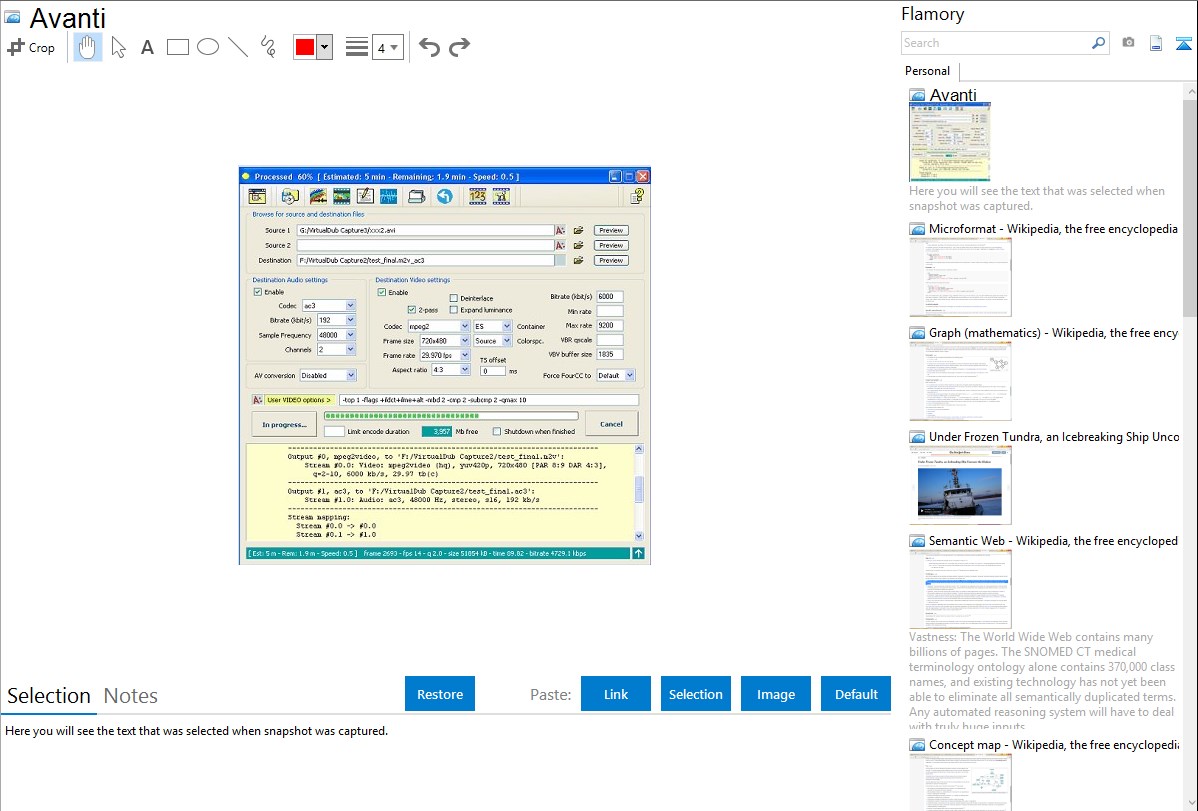The width and height of the screenshot is (1198, 811).
Task: Click the Destination open-folder icon
Action: click(x=578, y=261)
